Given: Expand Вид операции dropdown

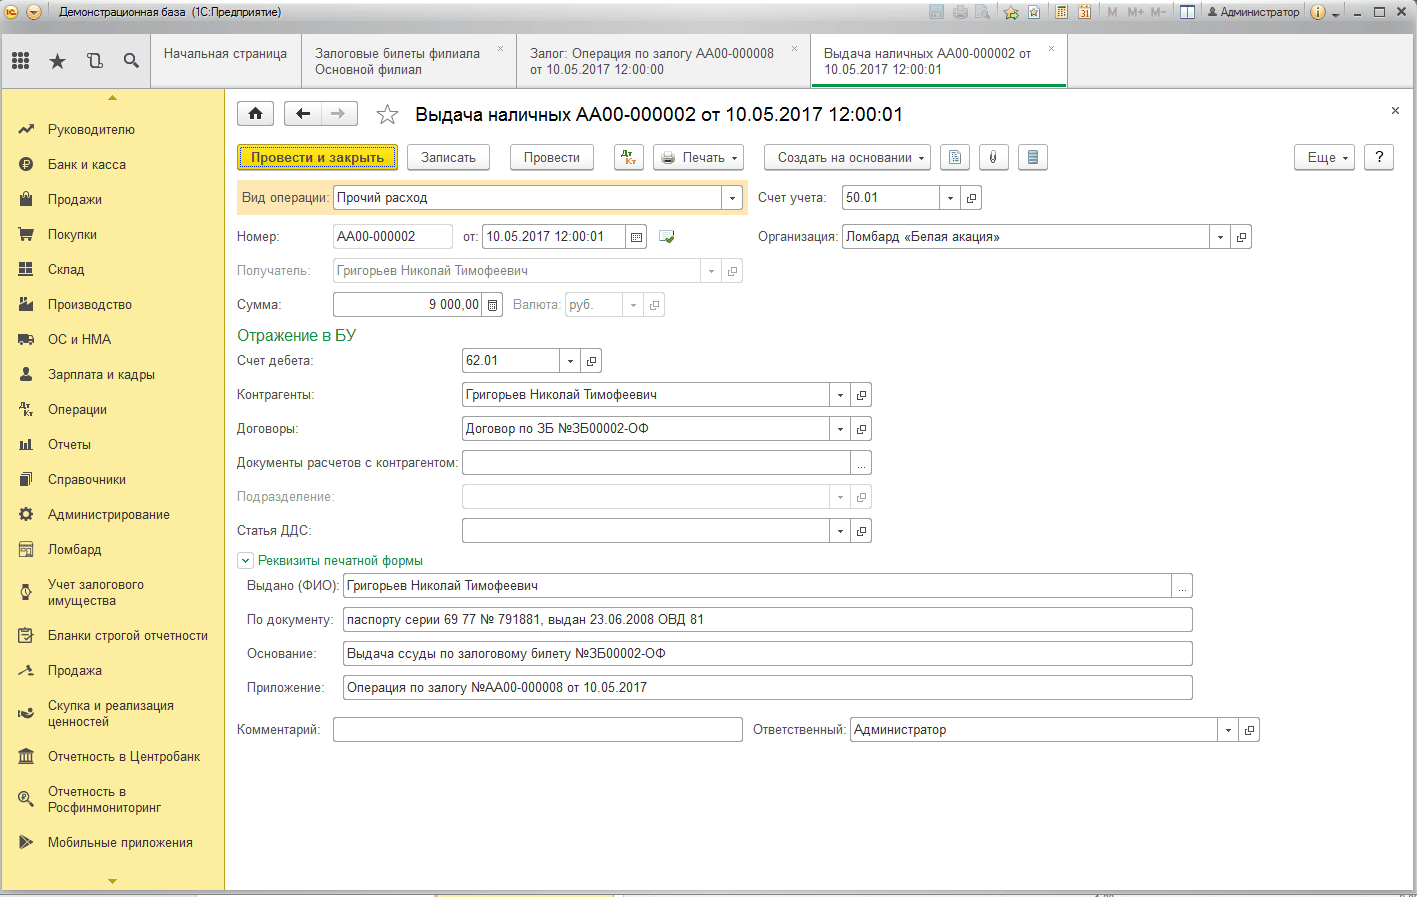Looking at the screenshot, I should 733,198.
